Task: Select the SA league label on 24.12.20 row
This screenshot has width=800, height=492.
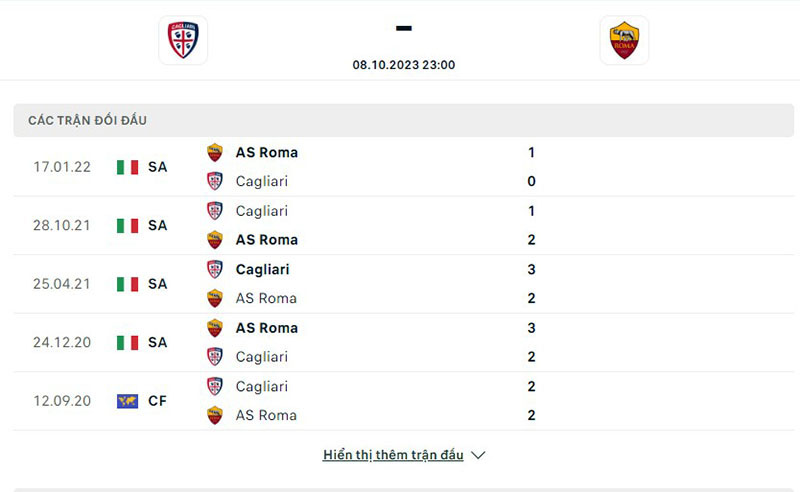Action: click(x=157, y=342)
